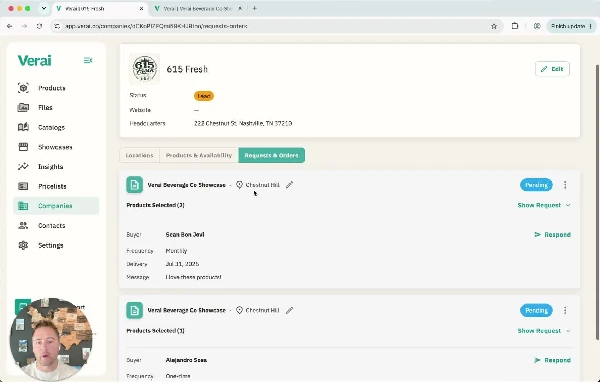Click the 222 Chestnut St headquarters address
The width and height of the screenshot is (600, 382).
coord(243,124)
